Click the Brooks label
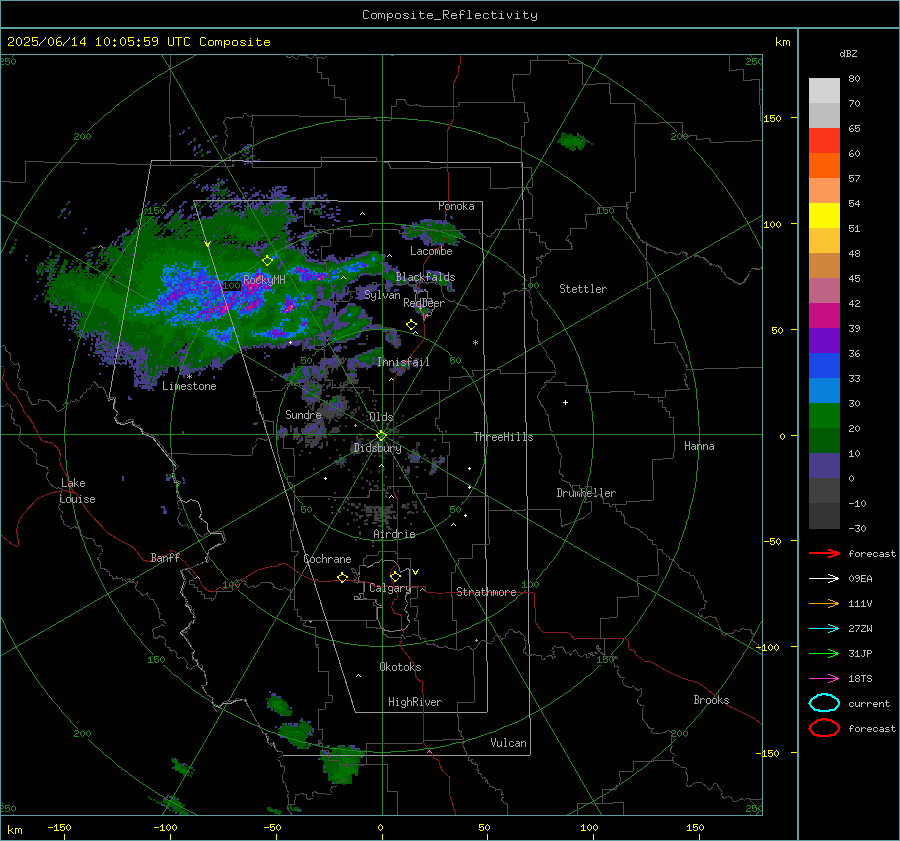Screen dimensions: 900x841 coord(711,700)
